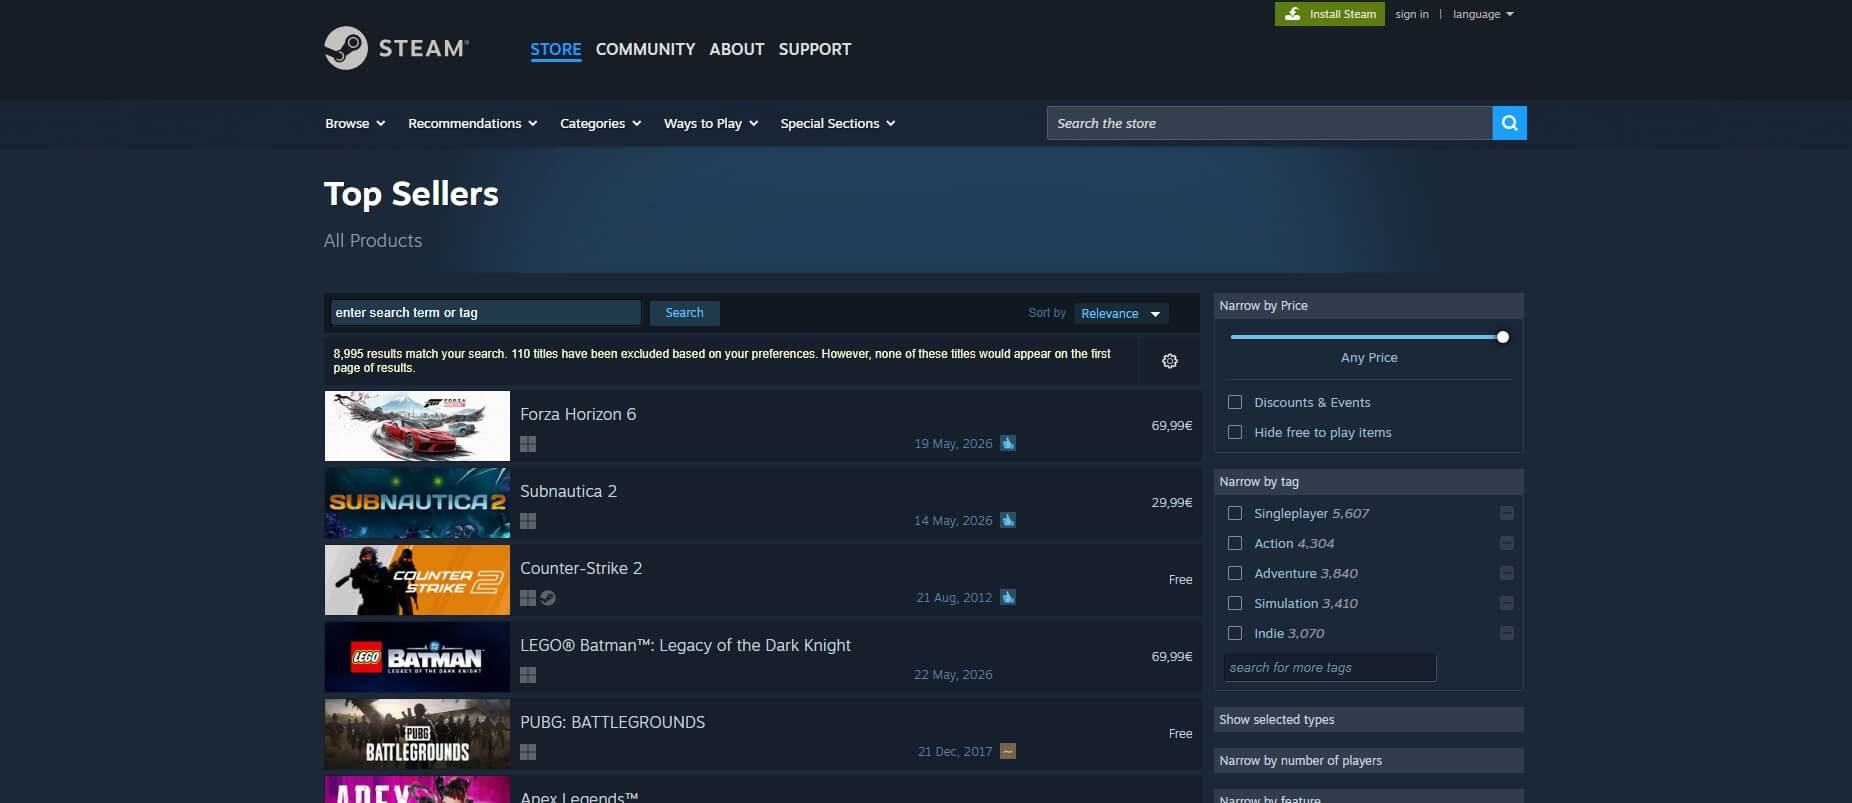Viewport: 1852px width, 803px height.
Task: Open the Browse dropdown menu
Action: pos(355,123)
